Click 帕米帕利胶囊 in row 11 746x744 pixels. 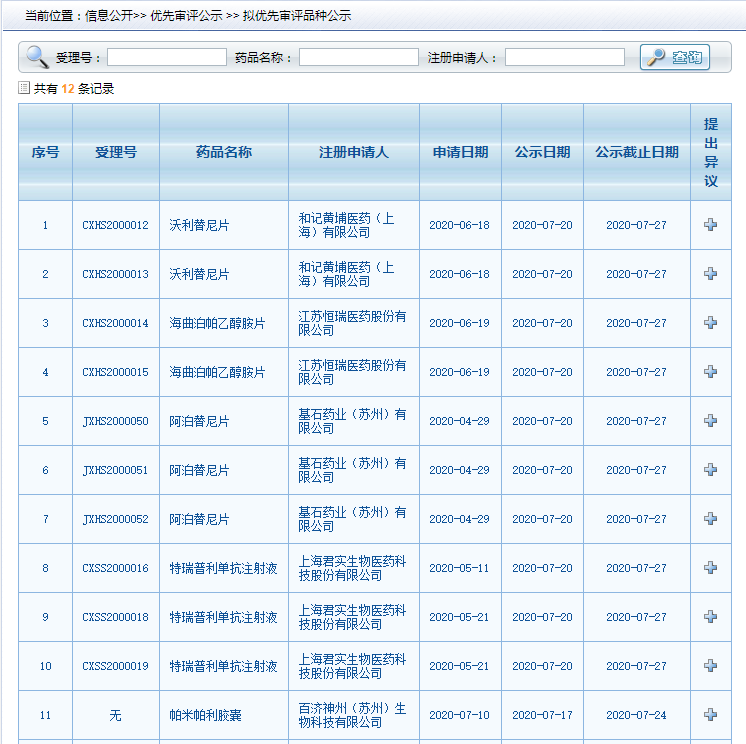[x=206, y=715]
